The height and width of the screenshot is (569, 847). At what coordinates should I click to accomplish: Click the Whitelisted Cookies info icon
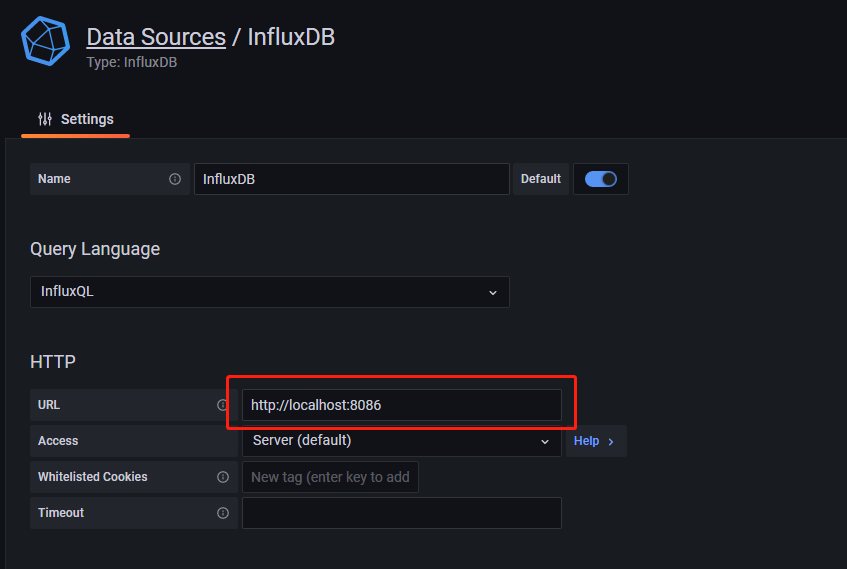pyautogui.click(x=223, y=477)
